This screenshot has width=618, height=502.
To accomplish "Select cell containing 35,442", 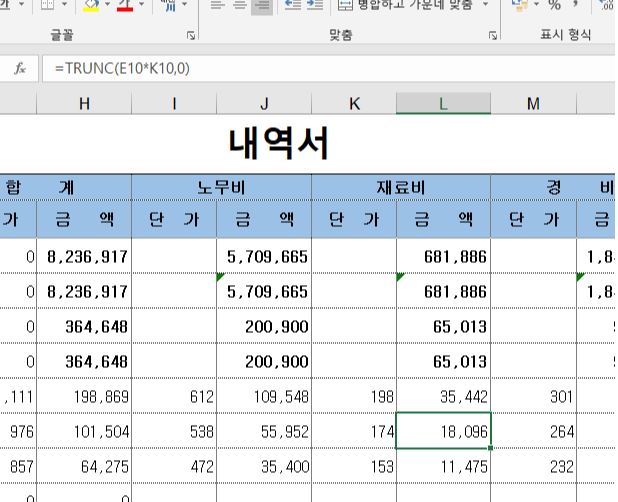I will pos(443,396).
